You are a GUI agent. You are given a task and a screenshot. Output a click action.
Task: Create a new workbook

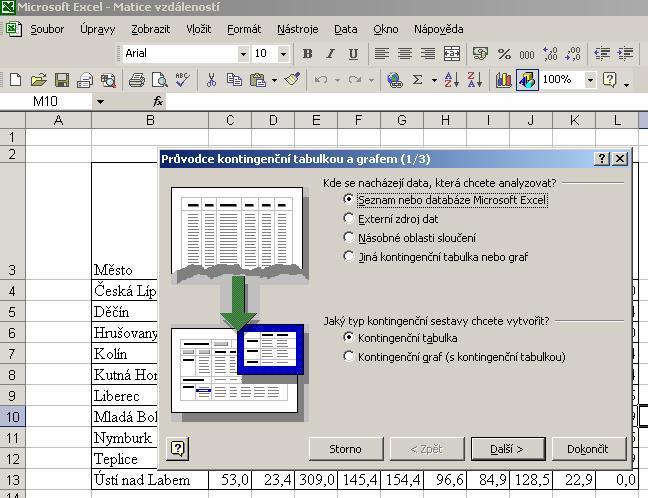point(15,80)
